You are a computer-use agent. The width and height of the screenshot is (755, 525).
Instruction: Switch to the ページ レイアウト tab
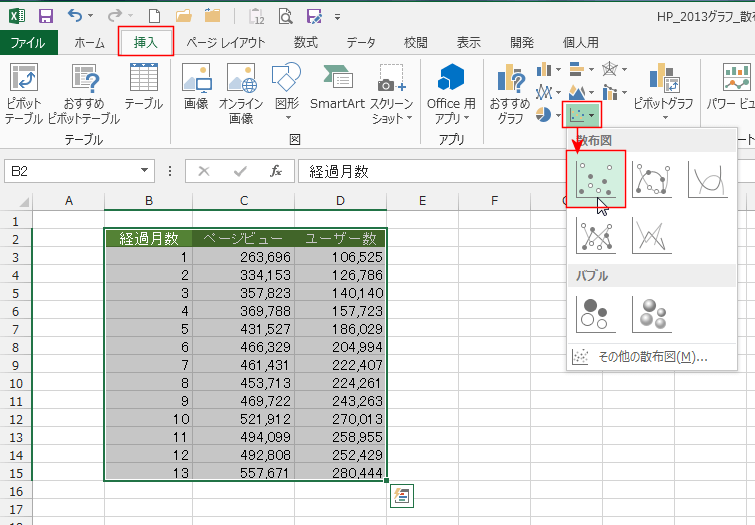pos(226,42)
